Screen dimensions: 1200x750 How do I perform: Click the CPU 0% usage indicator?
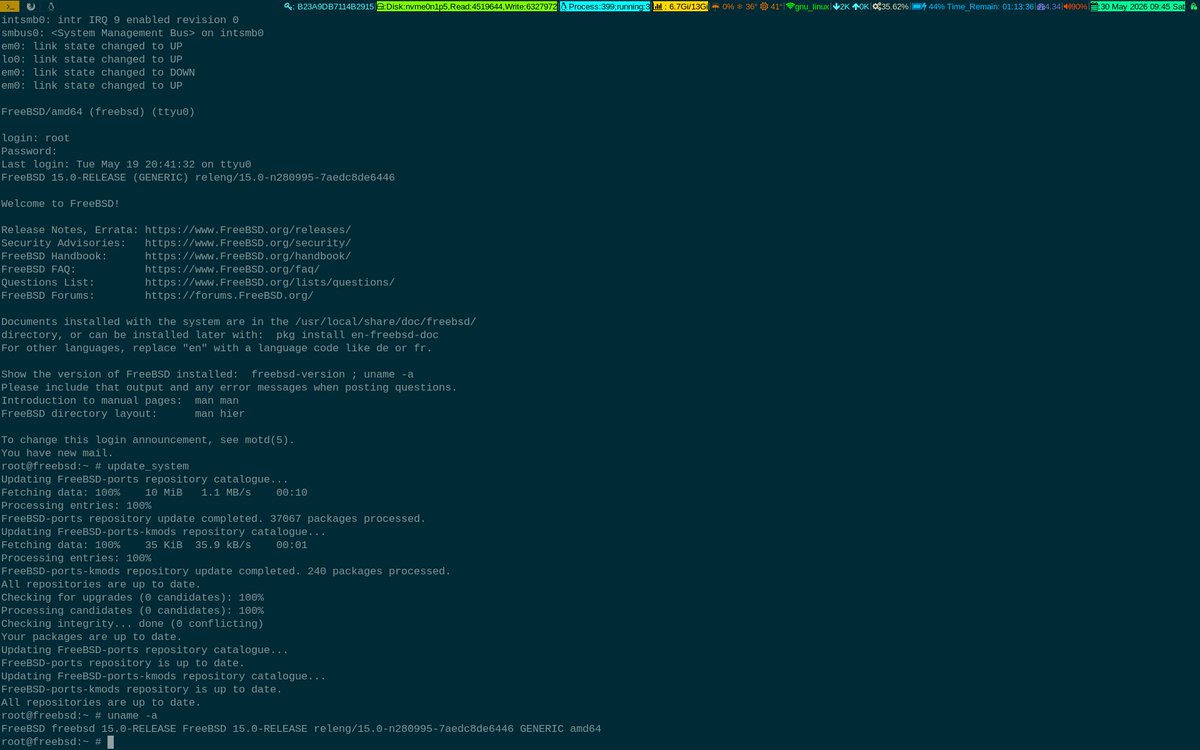(723, 7)
